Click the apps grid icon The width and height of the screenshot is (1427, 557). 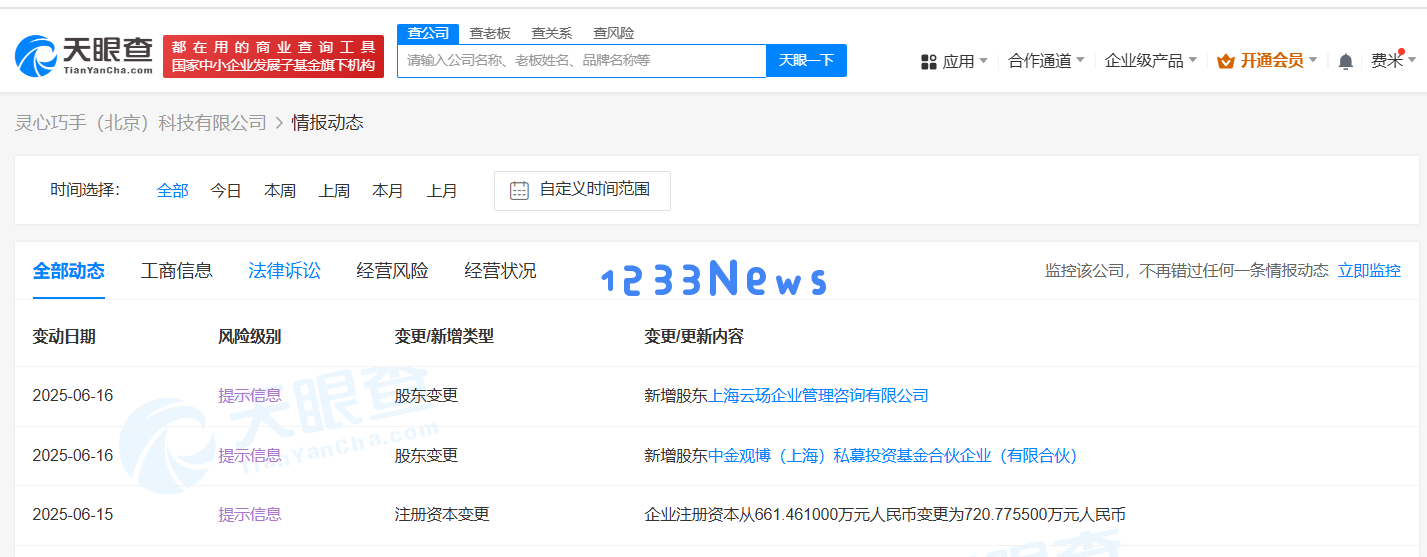pos(928,61)
